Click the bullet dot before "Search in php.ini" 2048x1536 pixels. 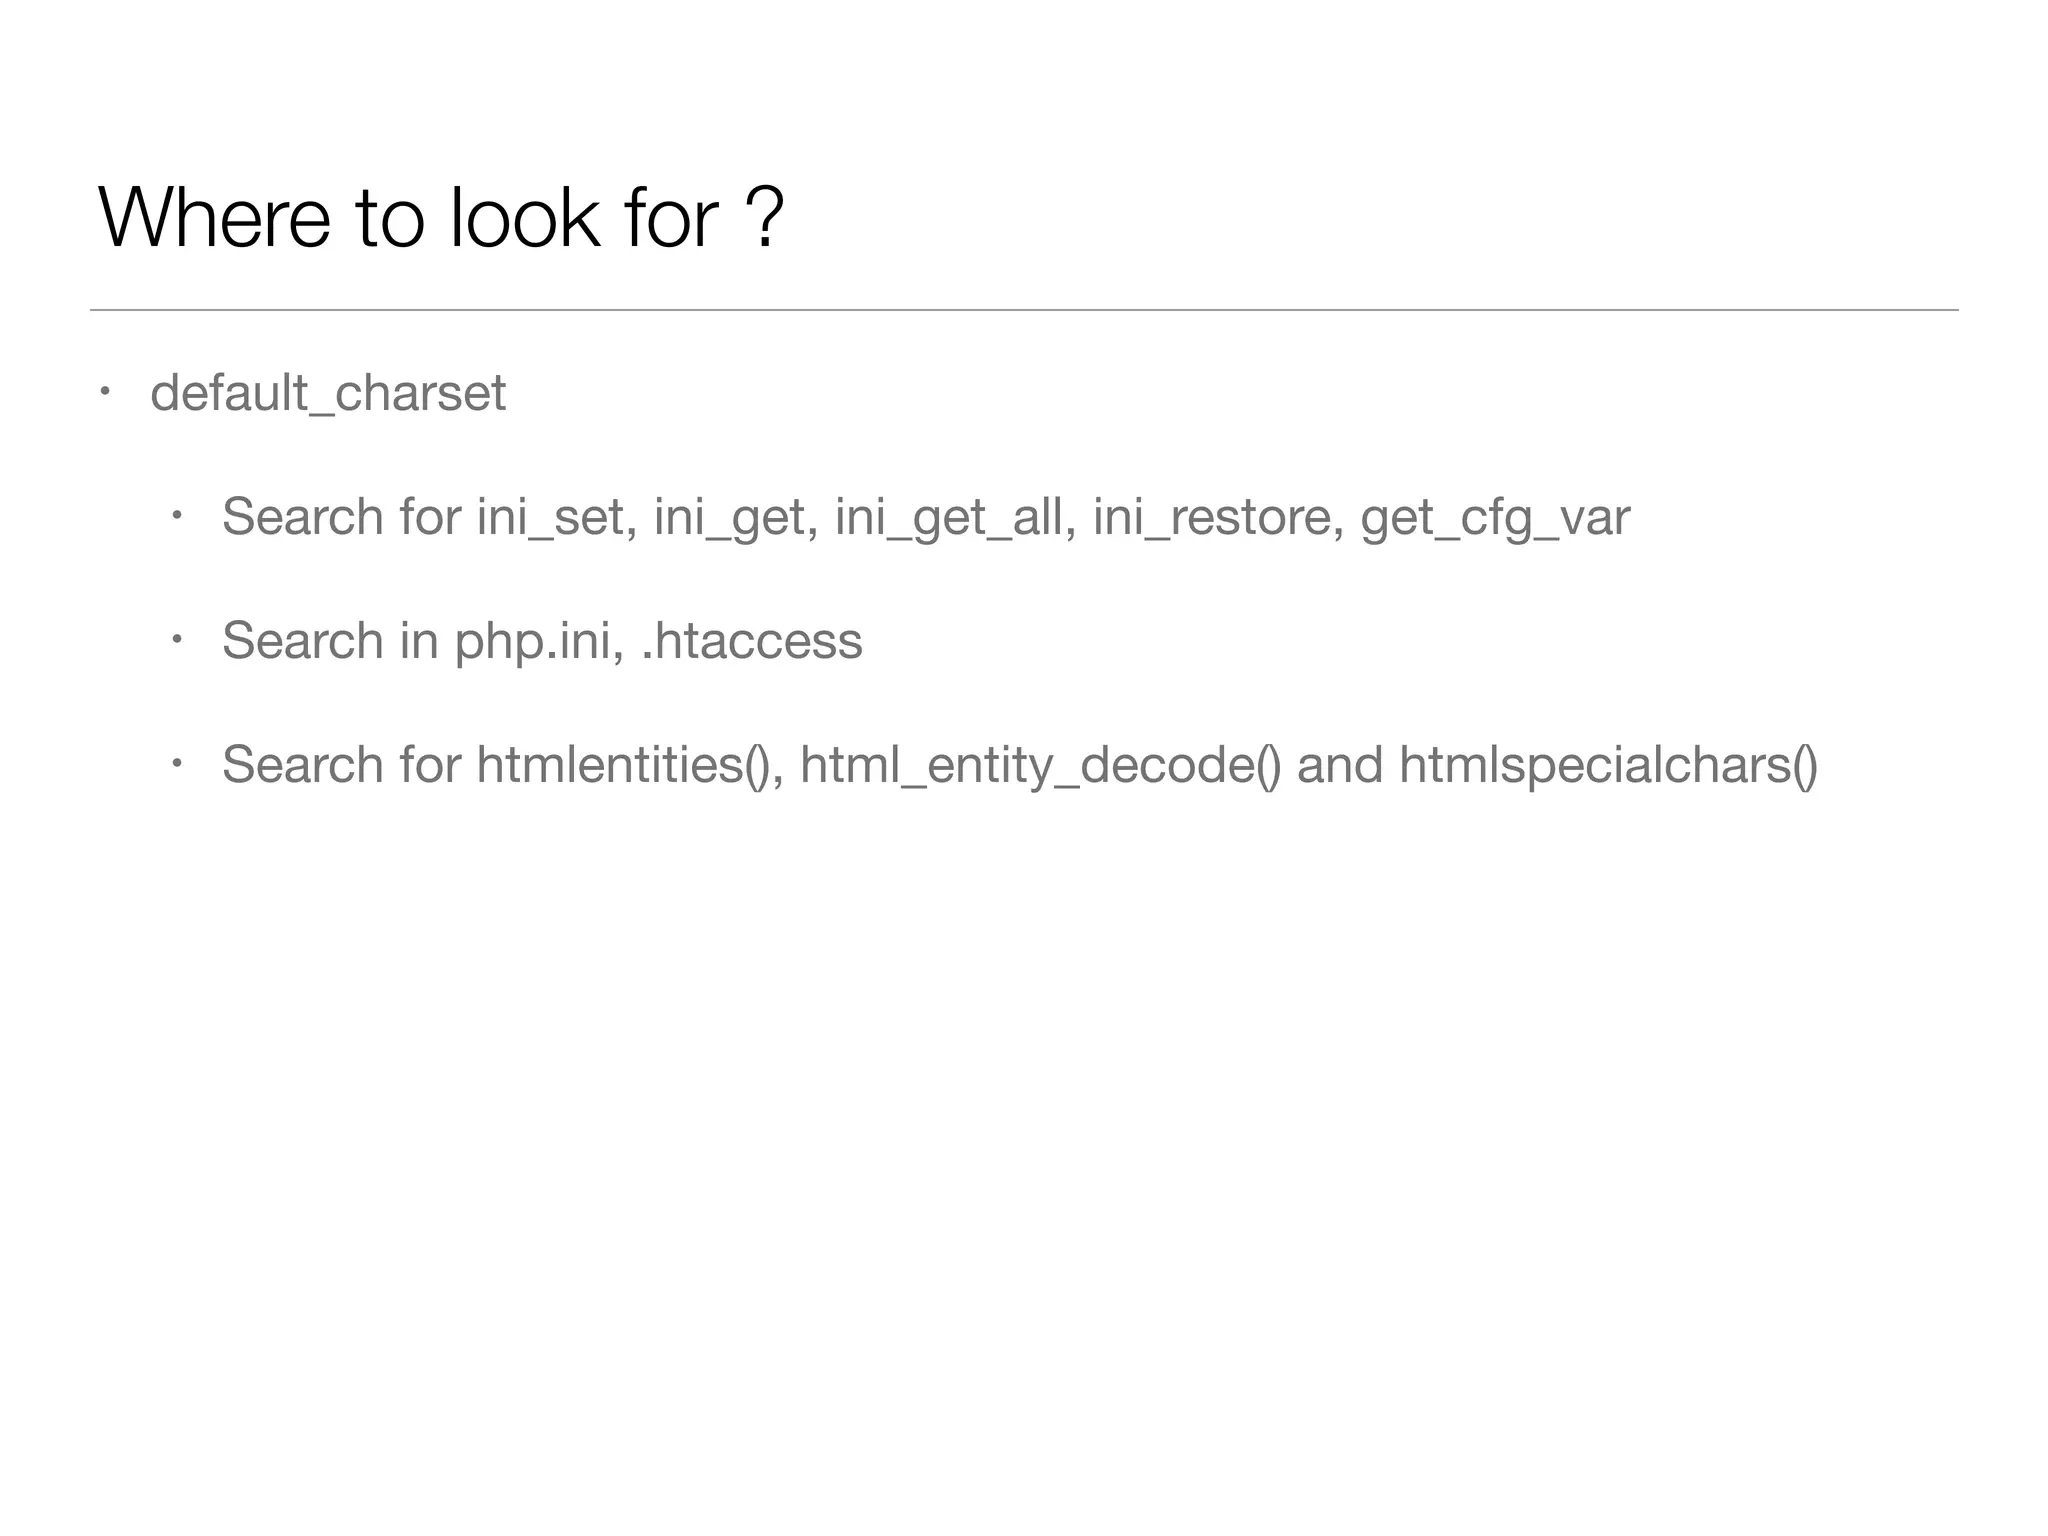tap(175, 638)
